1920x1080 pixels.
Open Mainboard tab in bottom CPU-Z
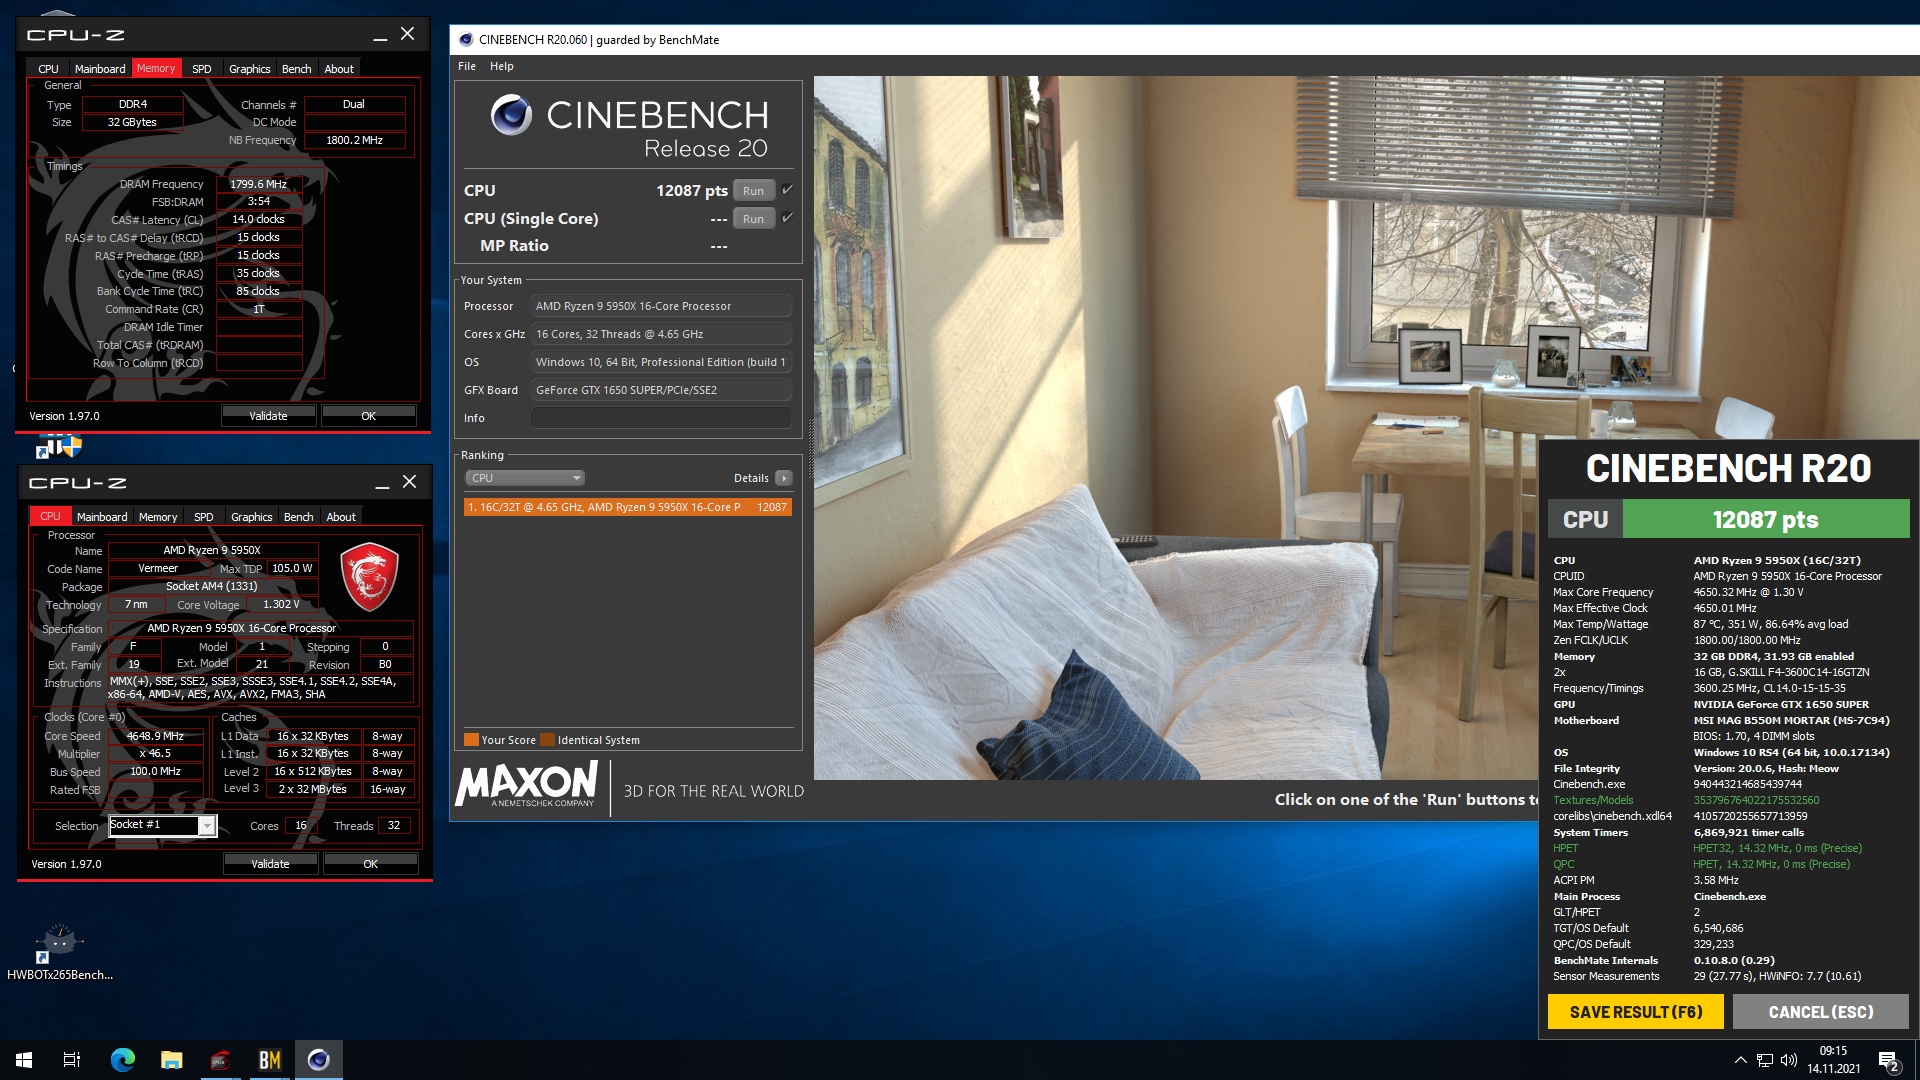coord(102,517)
